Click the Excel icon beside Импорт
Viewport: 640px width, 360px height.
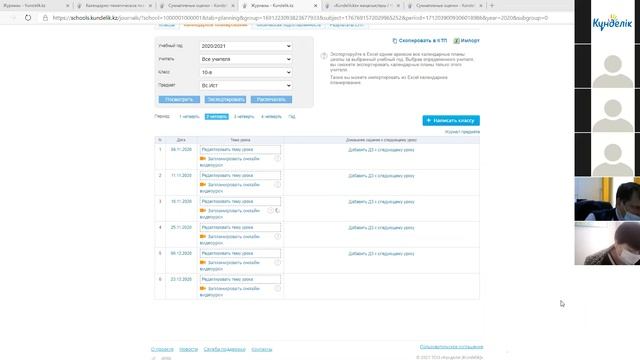coord(457,41)
